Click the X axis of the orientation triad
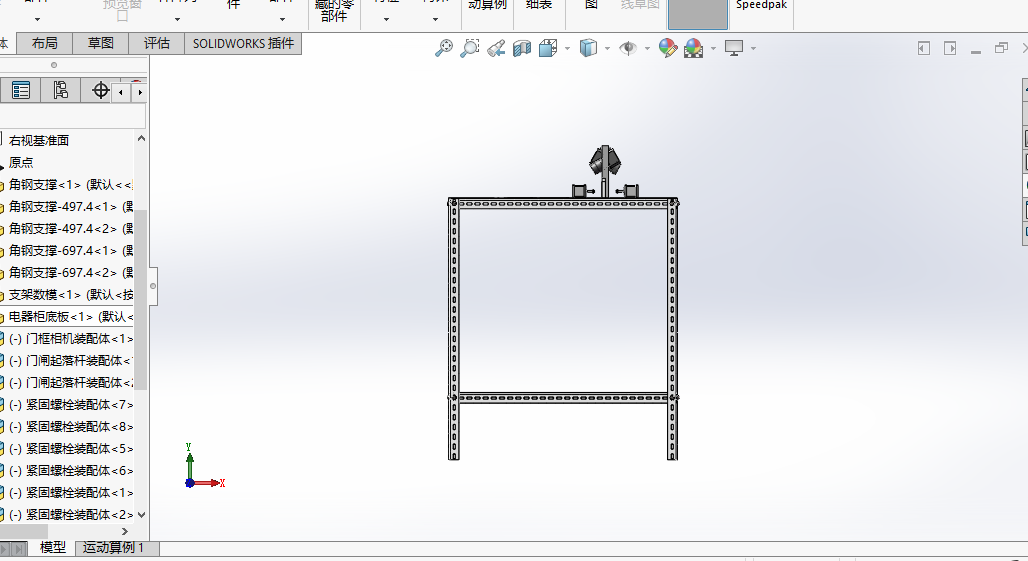Viewport: 1028px width, 561px height. [x=208, y=483]
